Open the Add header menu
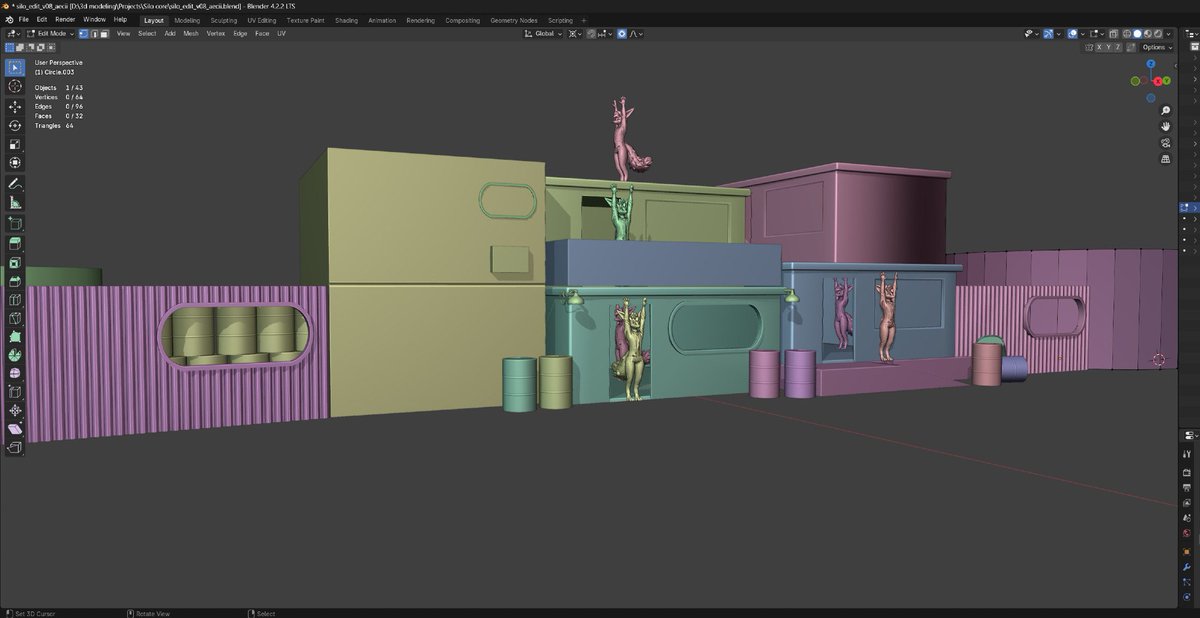1200x618 pixels. tap(170, 34)
